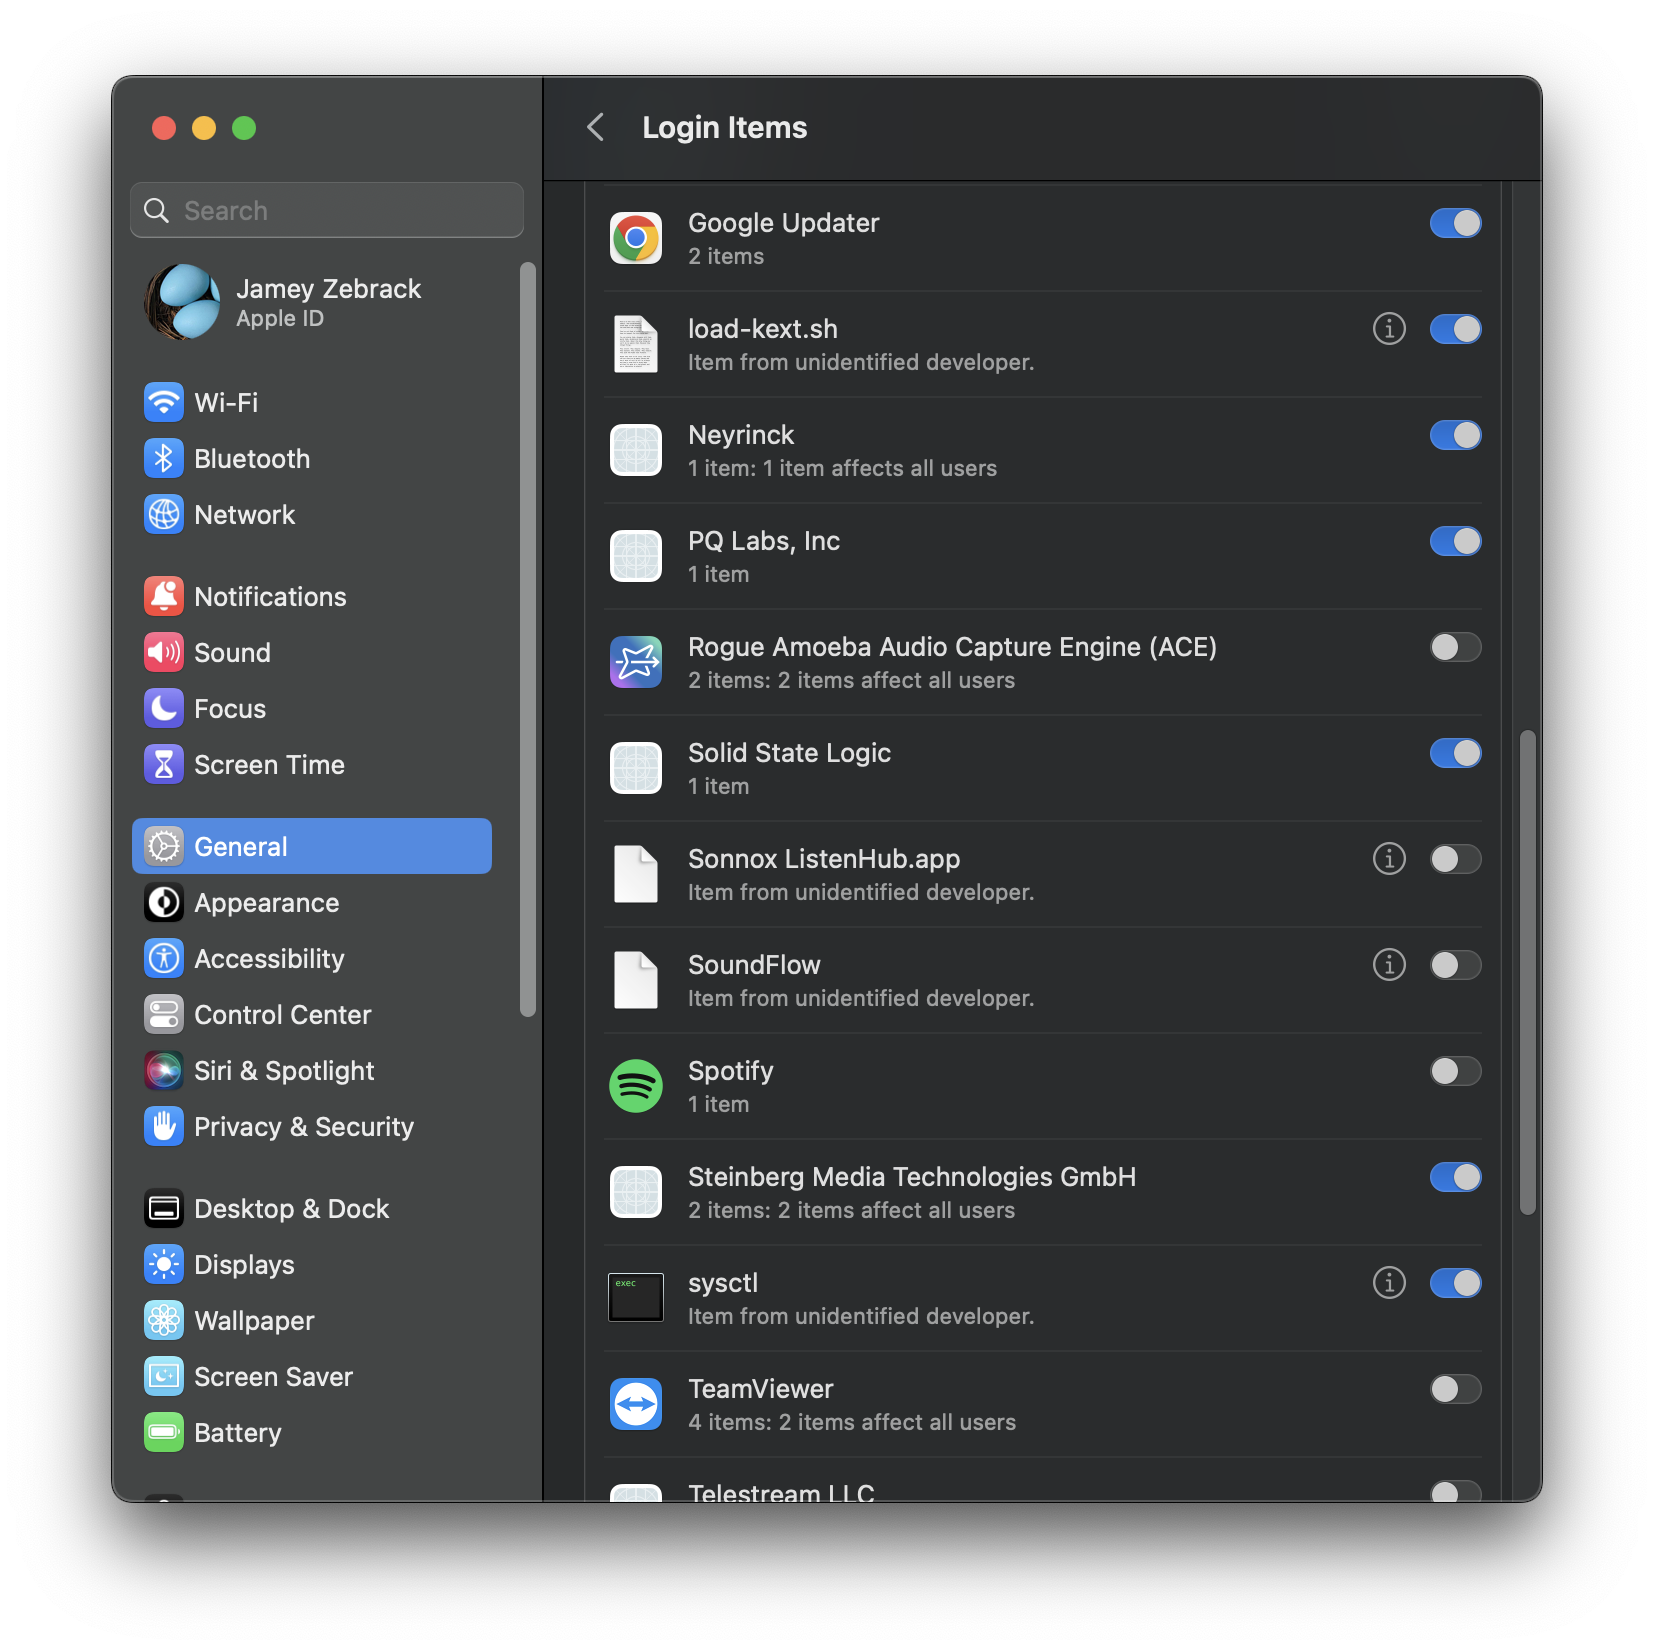Click the Spotify green logo icon
Image resolution: width=1654 pixels, height=1650 pixels.
click(x=636, y=1086)
